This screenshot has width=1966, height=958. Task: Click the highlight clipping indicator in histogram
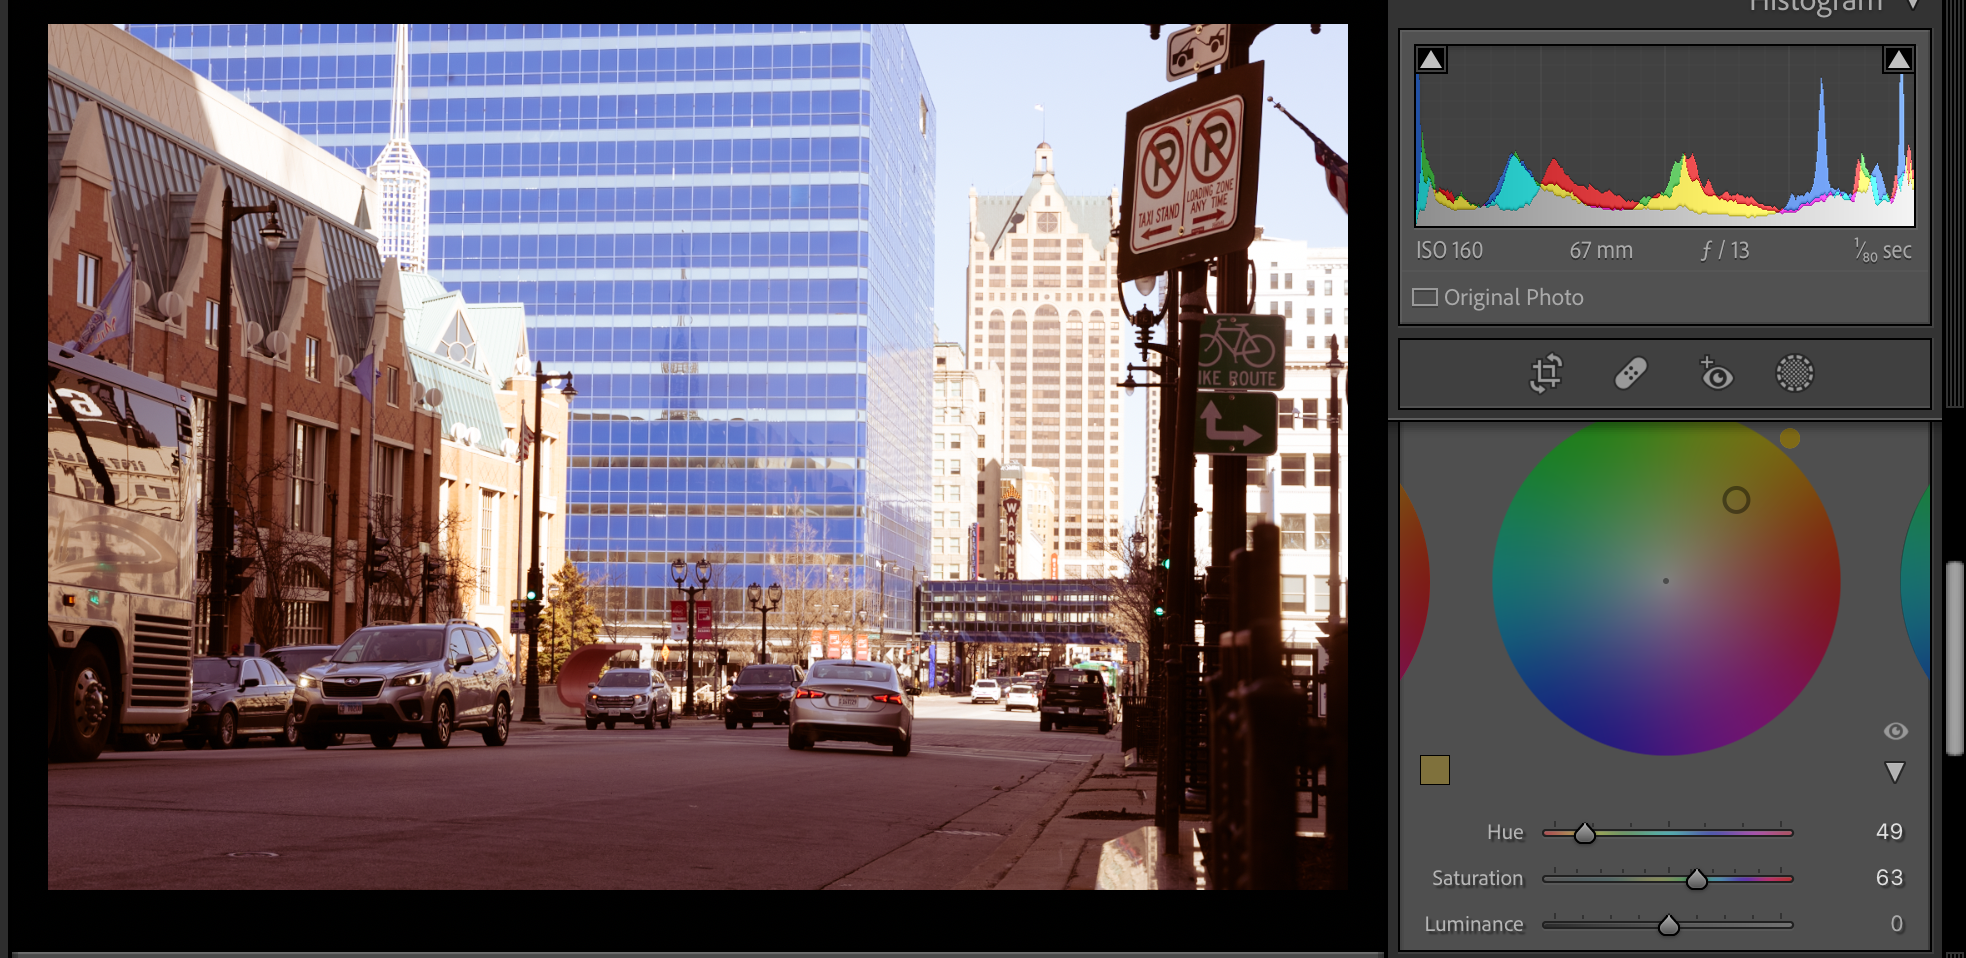[1898, 59]
